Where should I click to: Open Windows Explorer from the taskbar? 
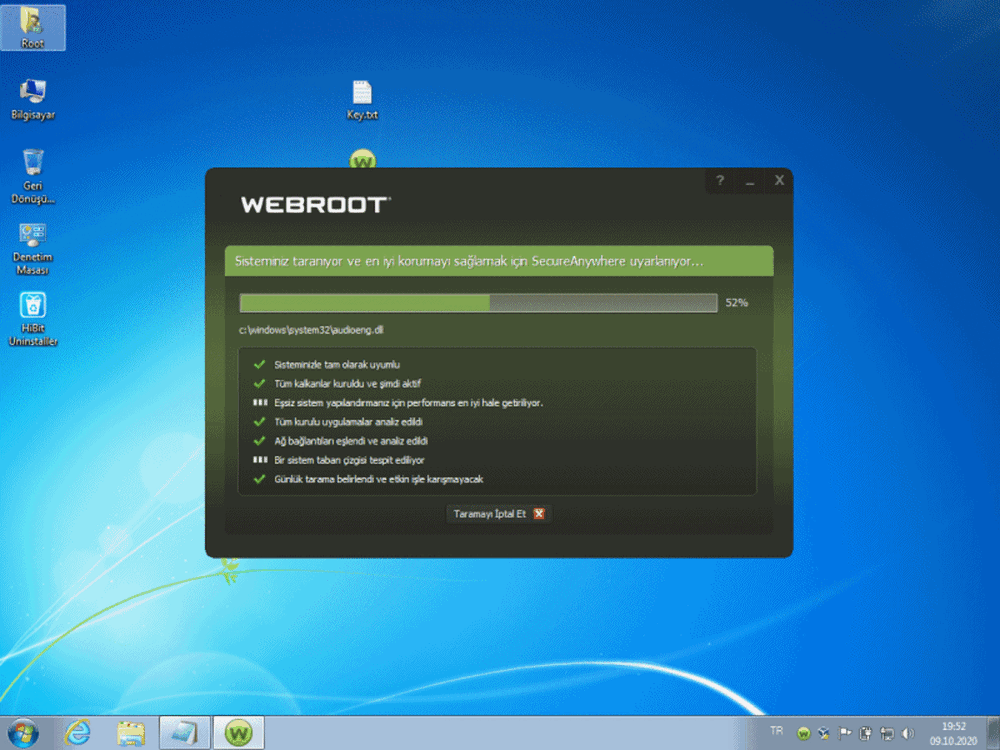pos(131,732)
